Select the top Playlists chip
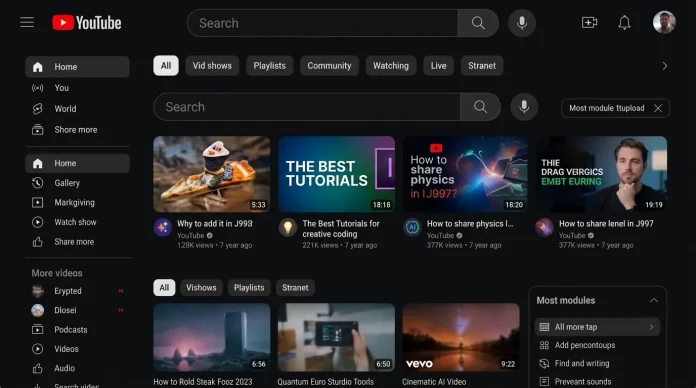 269,66
